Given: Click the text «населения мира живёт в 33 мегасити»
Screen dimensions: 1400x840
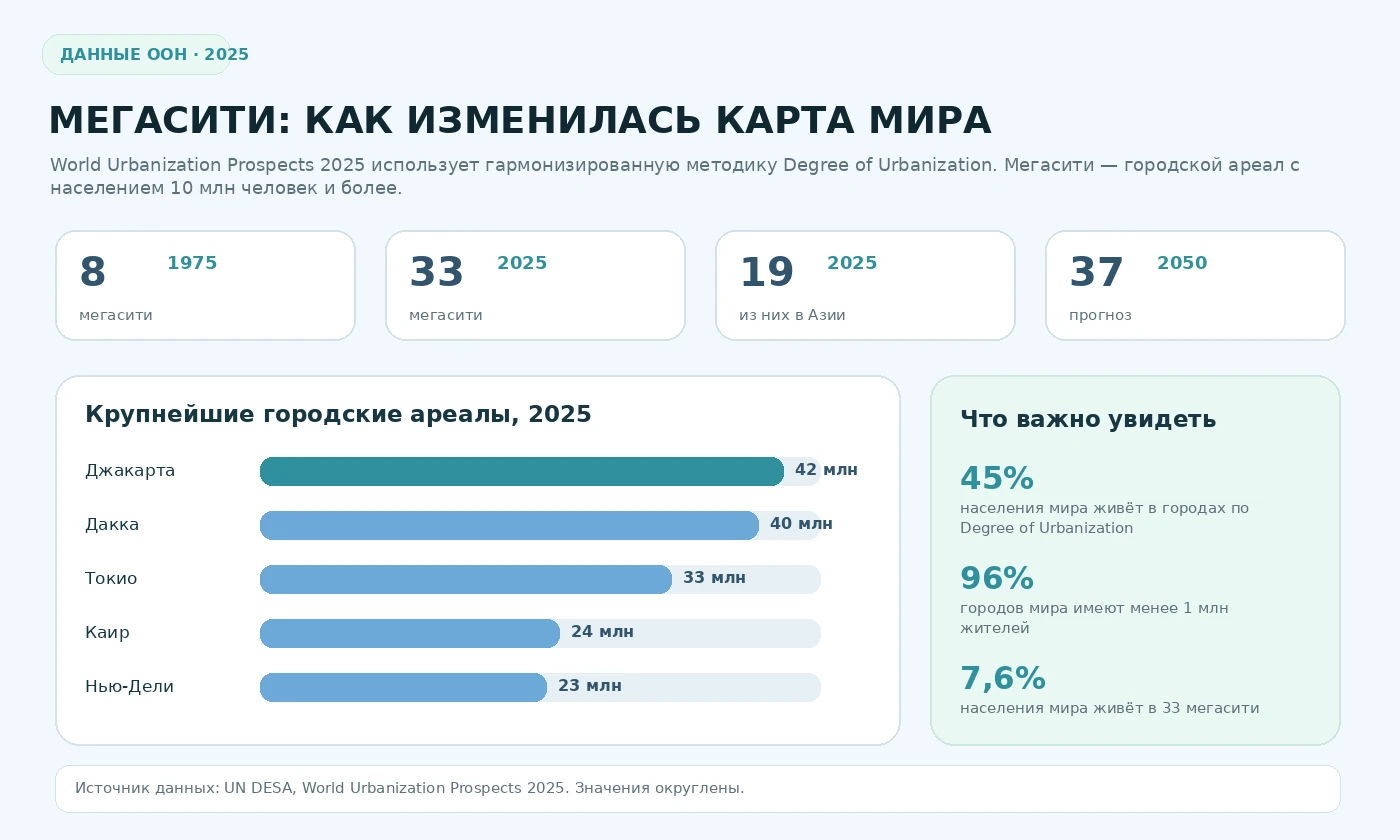Looking at the screenshot, I should [x=1109, y=708].
